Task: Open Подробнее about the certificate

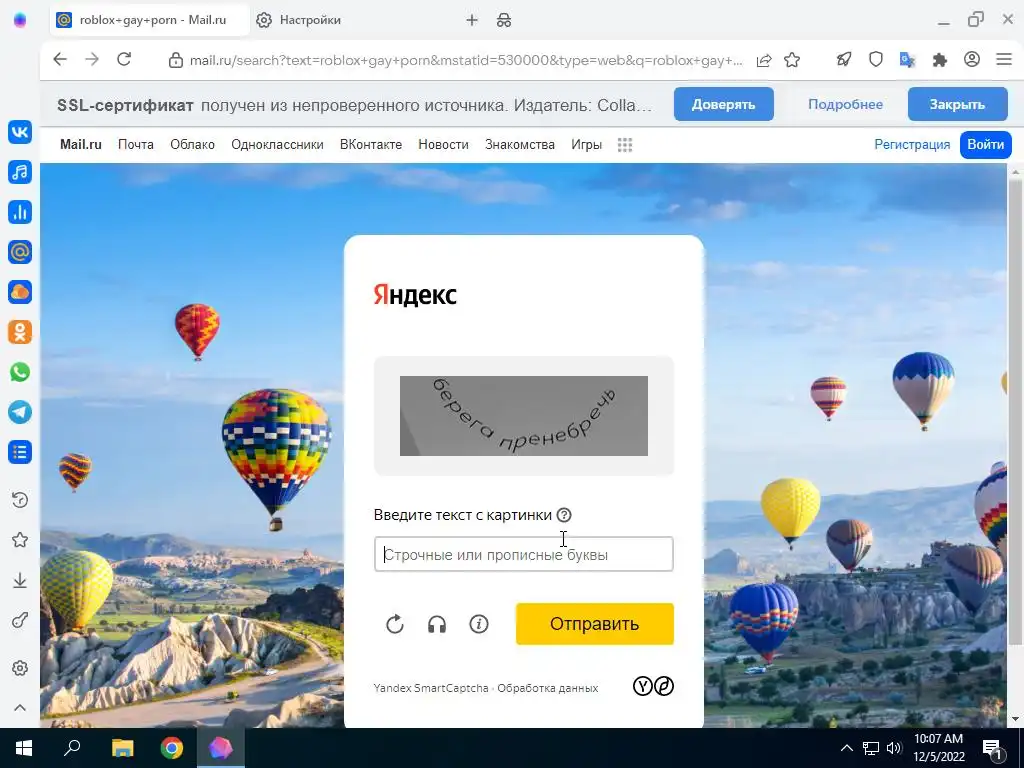Action: [x=845, y=104]
